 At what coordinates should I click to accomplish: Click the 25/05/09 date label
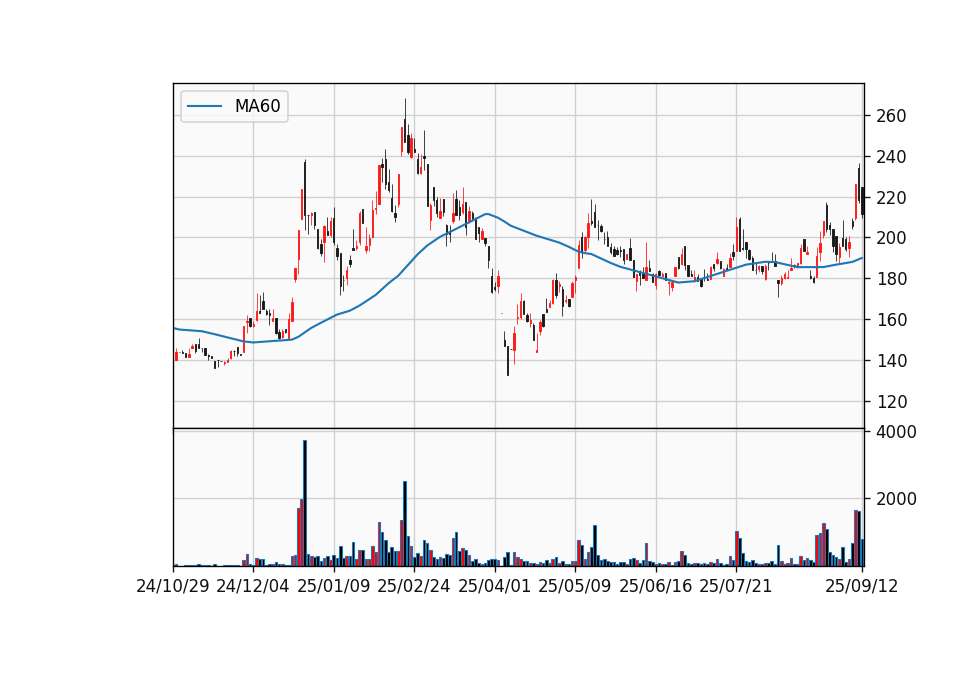(575, 586)
